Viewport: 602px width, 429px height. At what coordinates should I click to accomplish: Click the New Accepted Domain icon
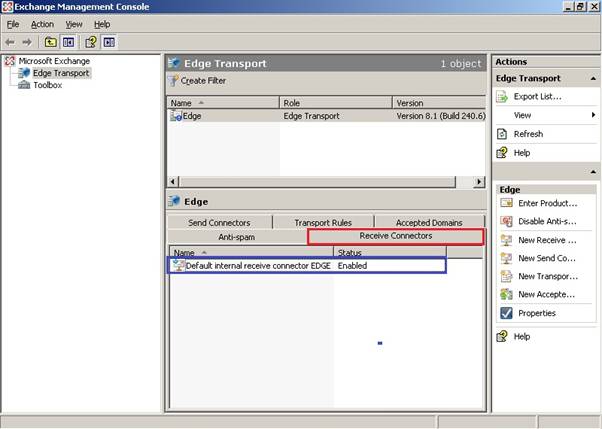coord(506,294)
